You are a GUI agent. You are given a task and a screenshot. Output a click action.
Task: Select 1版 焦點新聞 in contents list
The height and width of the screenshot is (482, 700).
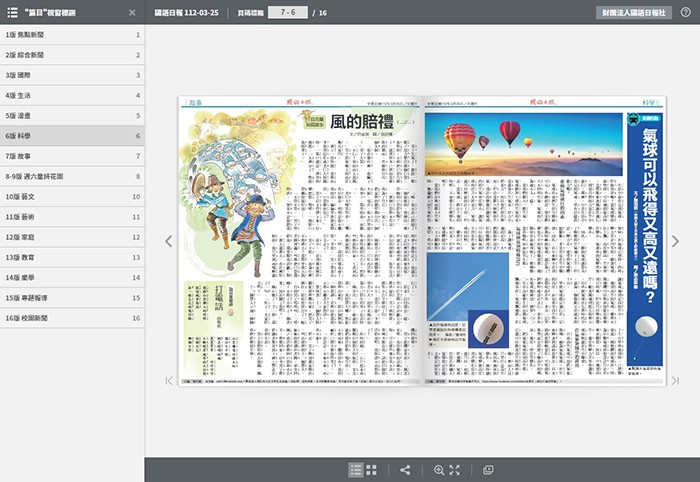click(72, 34)
